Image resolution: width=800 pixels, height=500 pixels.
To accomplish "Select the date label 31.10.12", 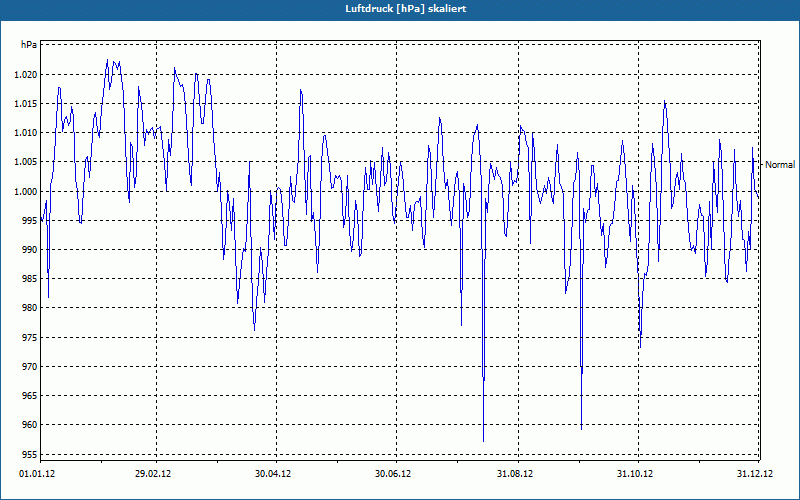I will [x=635, y=474].
